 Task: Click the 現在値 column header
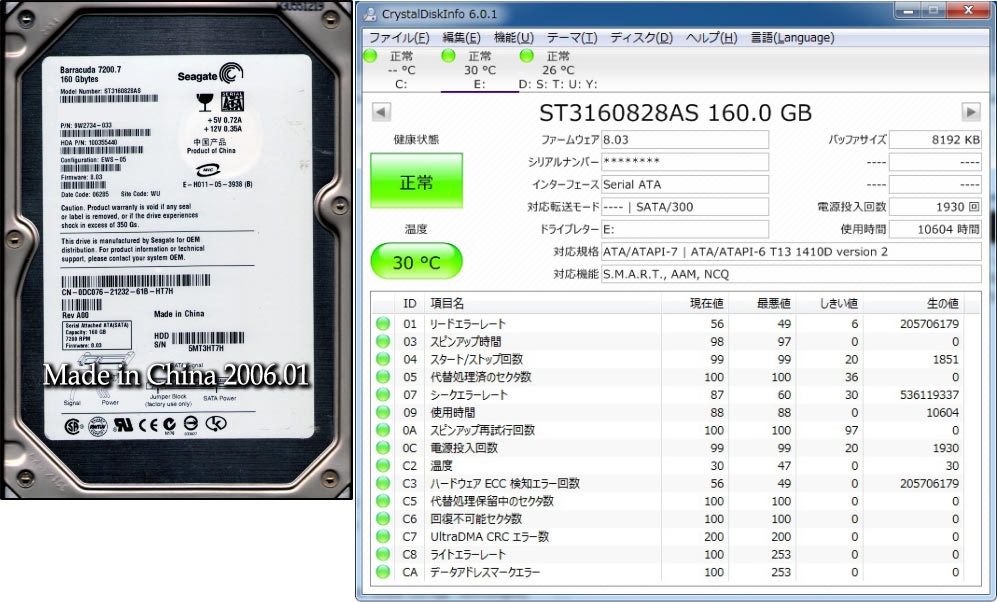694,303
